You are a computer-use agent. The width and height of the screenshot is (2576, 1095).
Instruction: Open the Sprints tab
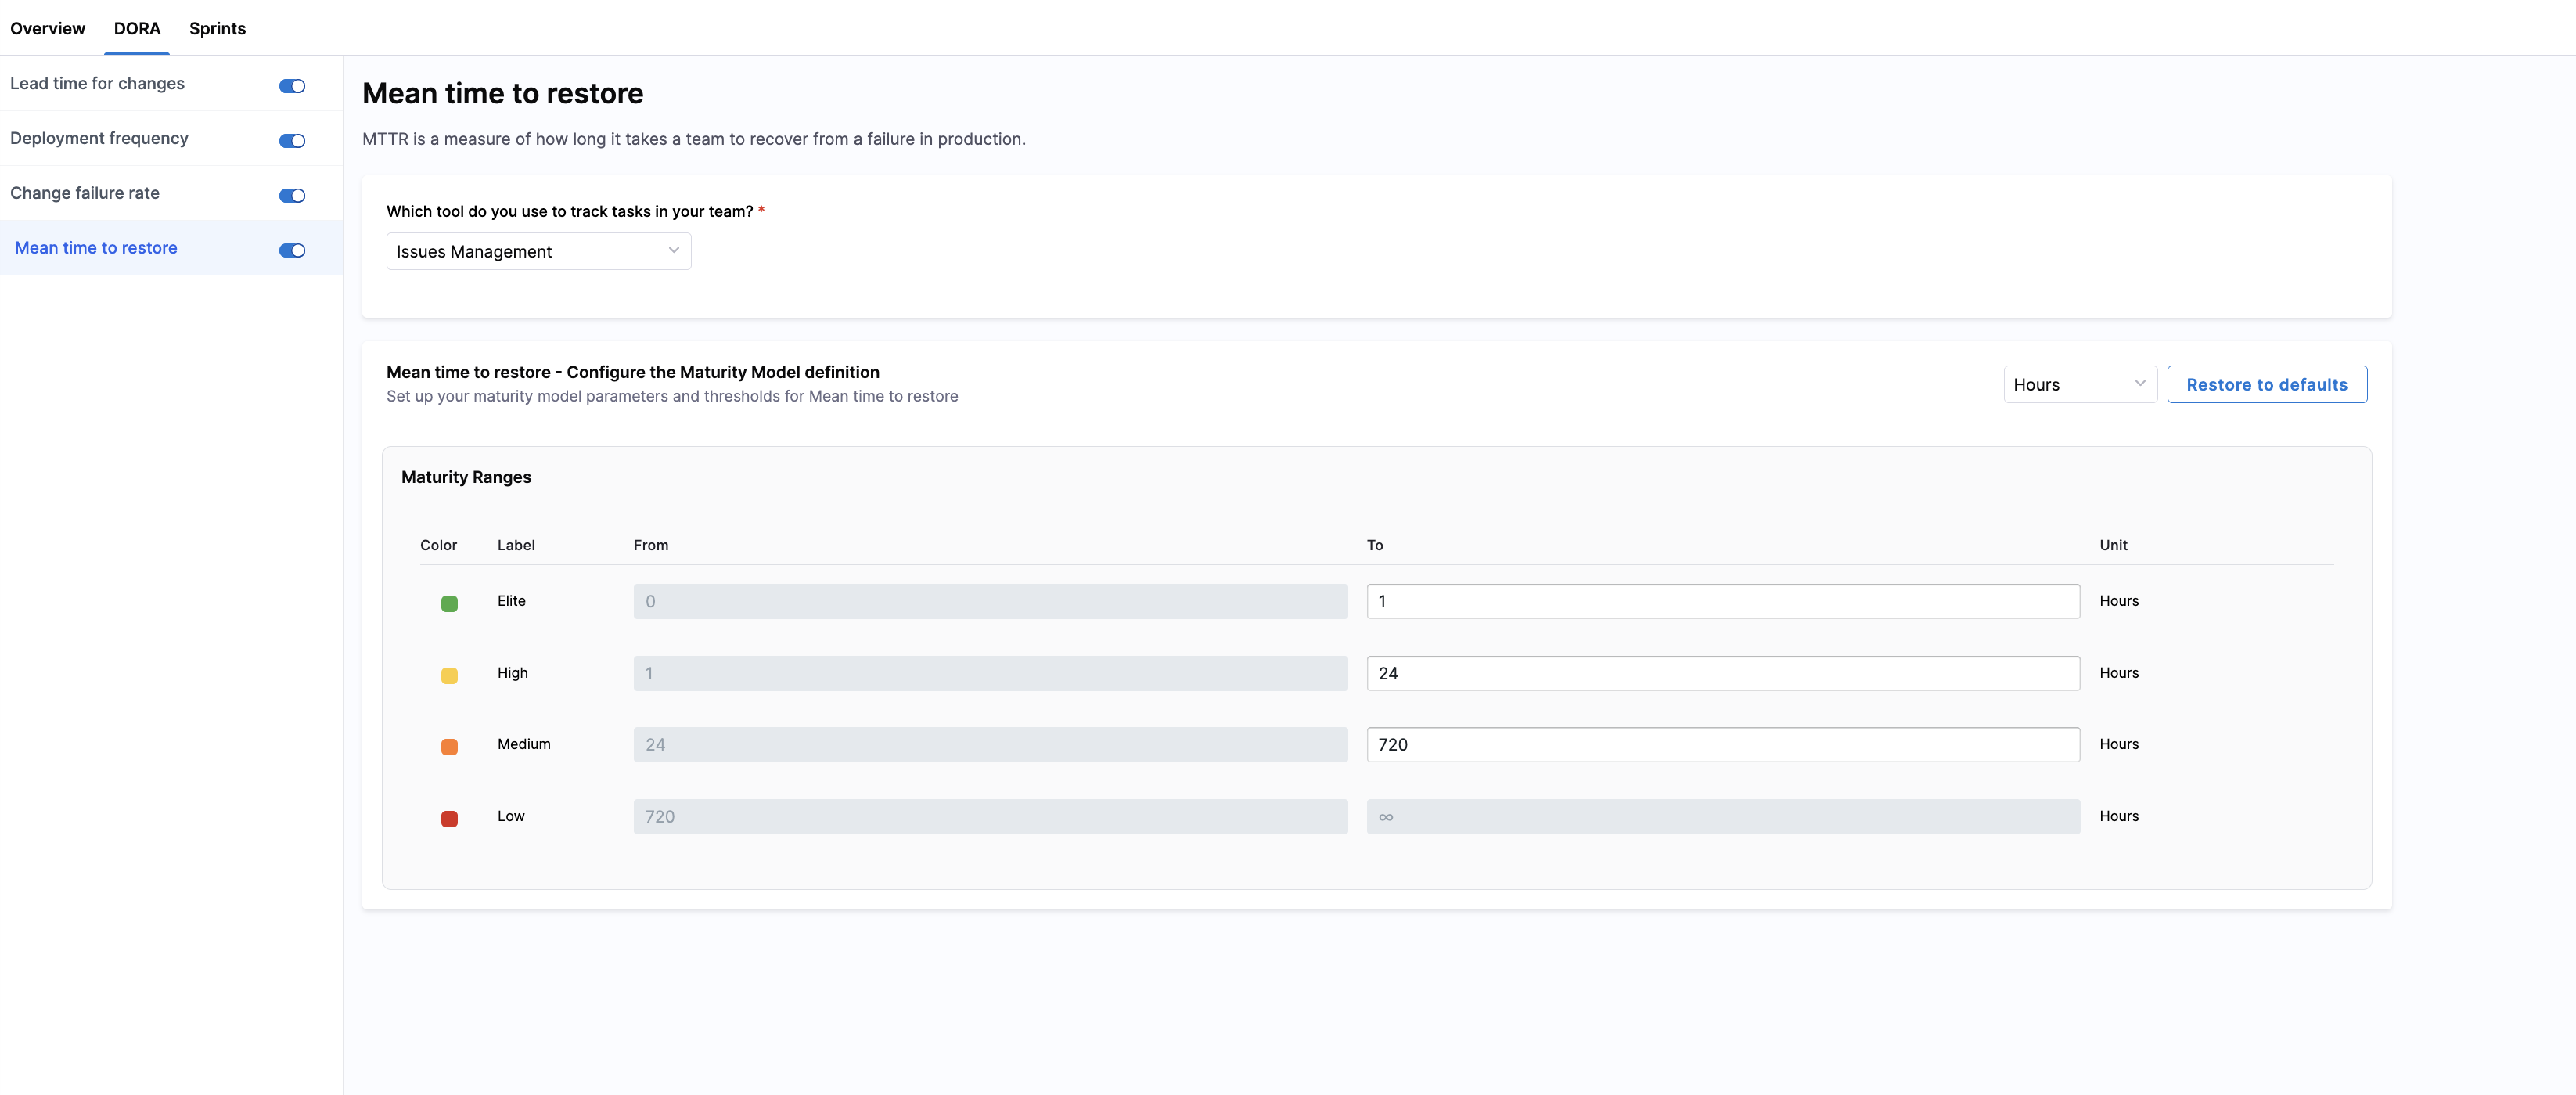click(x=217, y=28)
